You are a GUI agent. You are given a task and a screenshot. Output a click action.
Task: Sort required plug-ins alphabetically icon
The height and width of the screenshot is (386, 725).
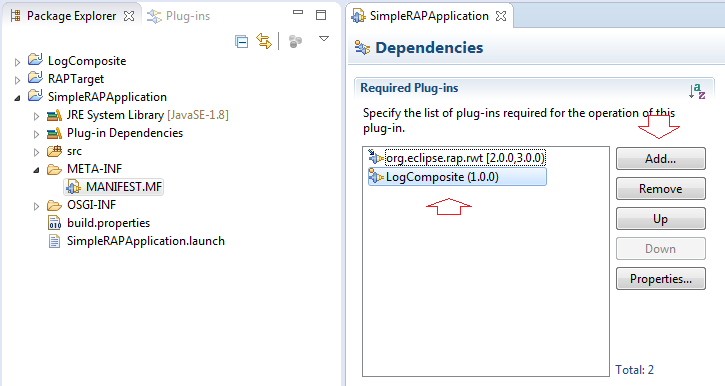[697, 91]
